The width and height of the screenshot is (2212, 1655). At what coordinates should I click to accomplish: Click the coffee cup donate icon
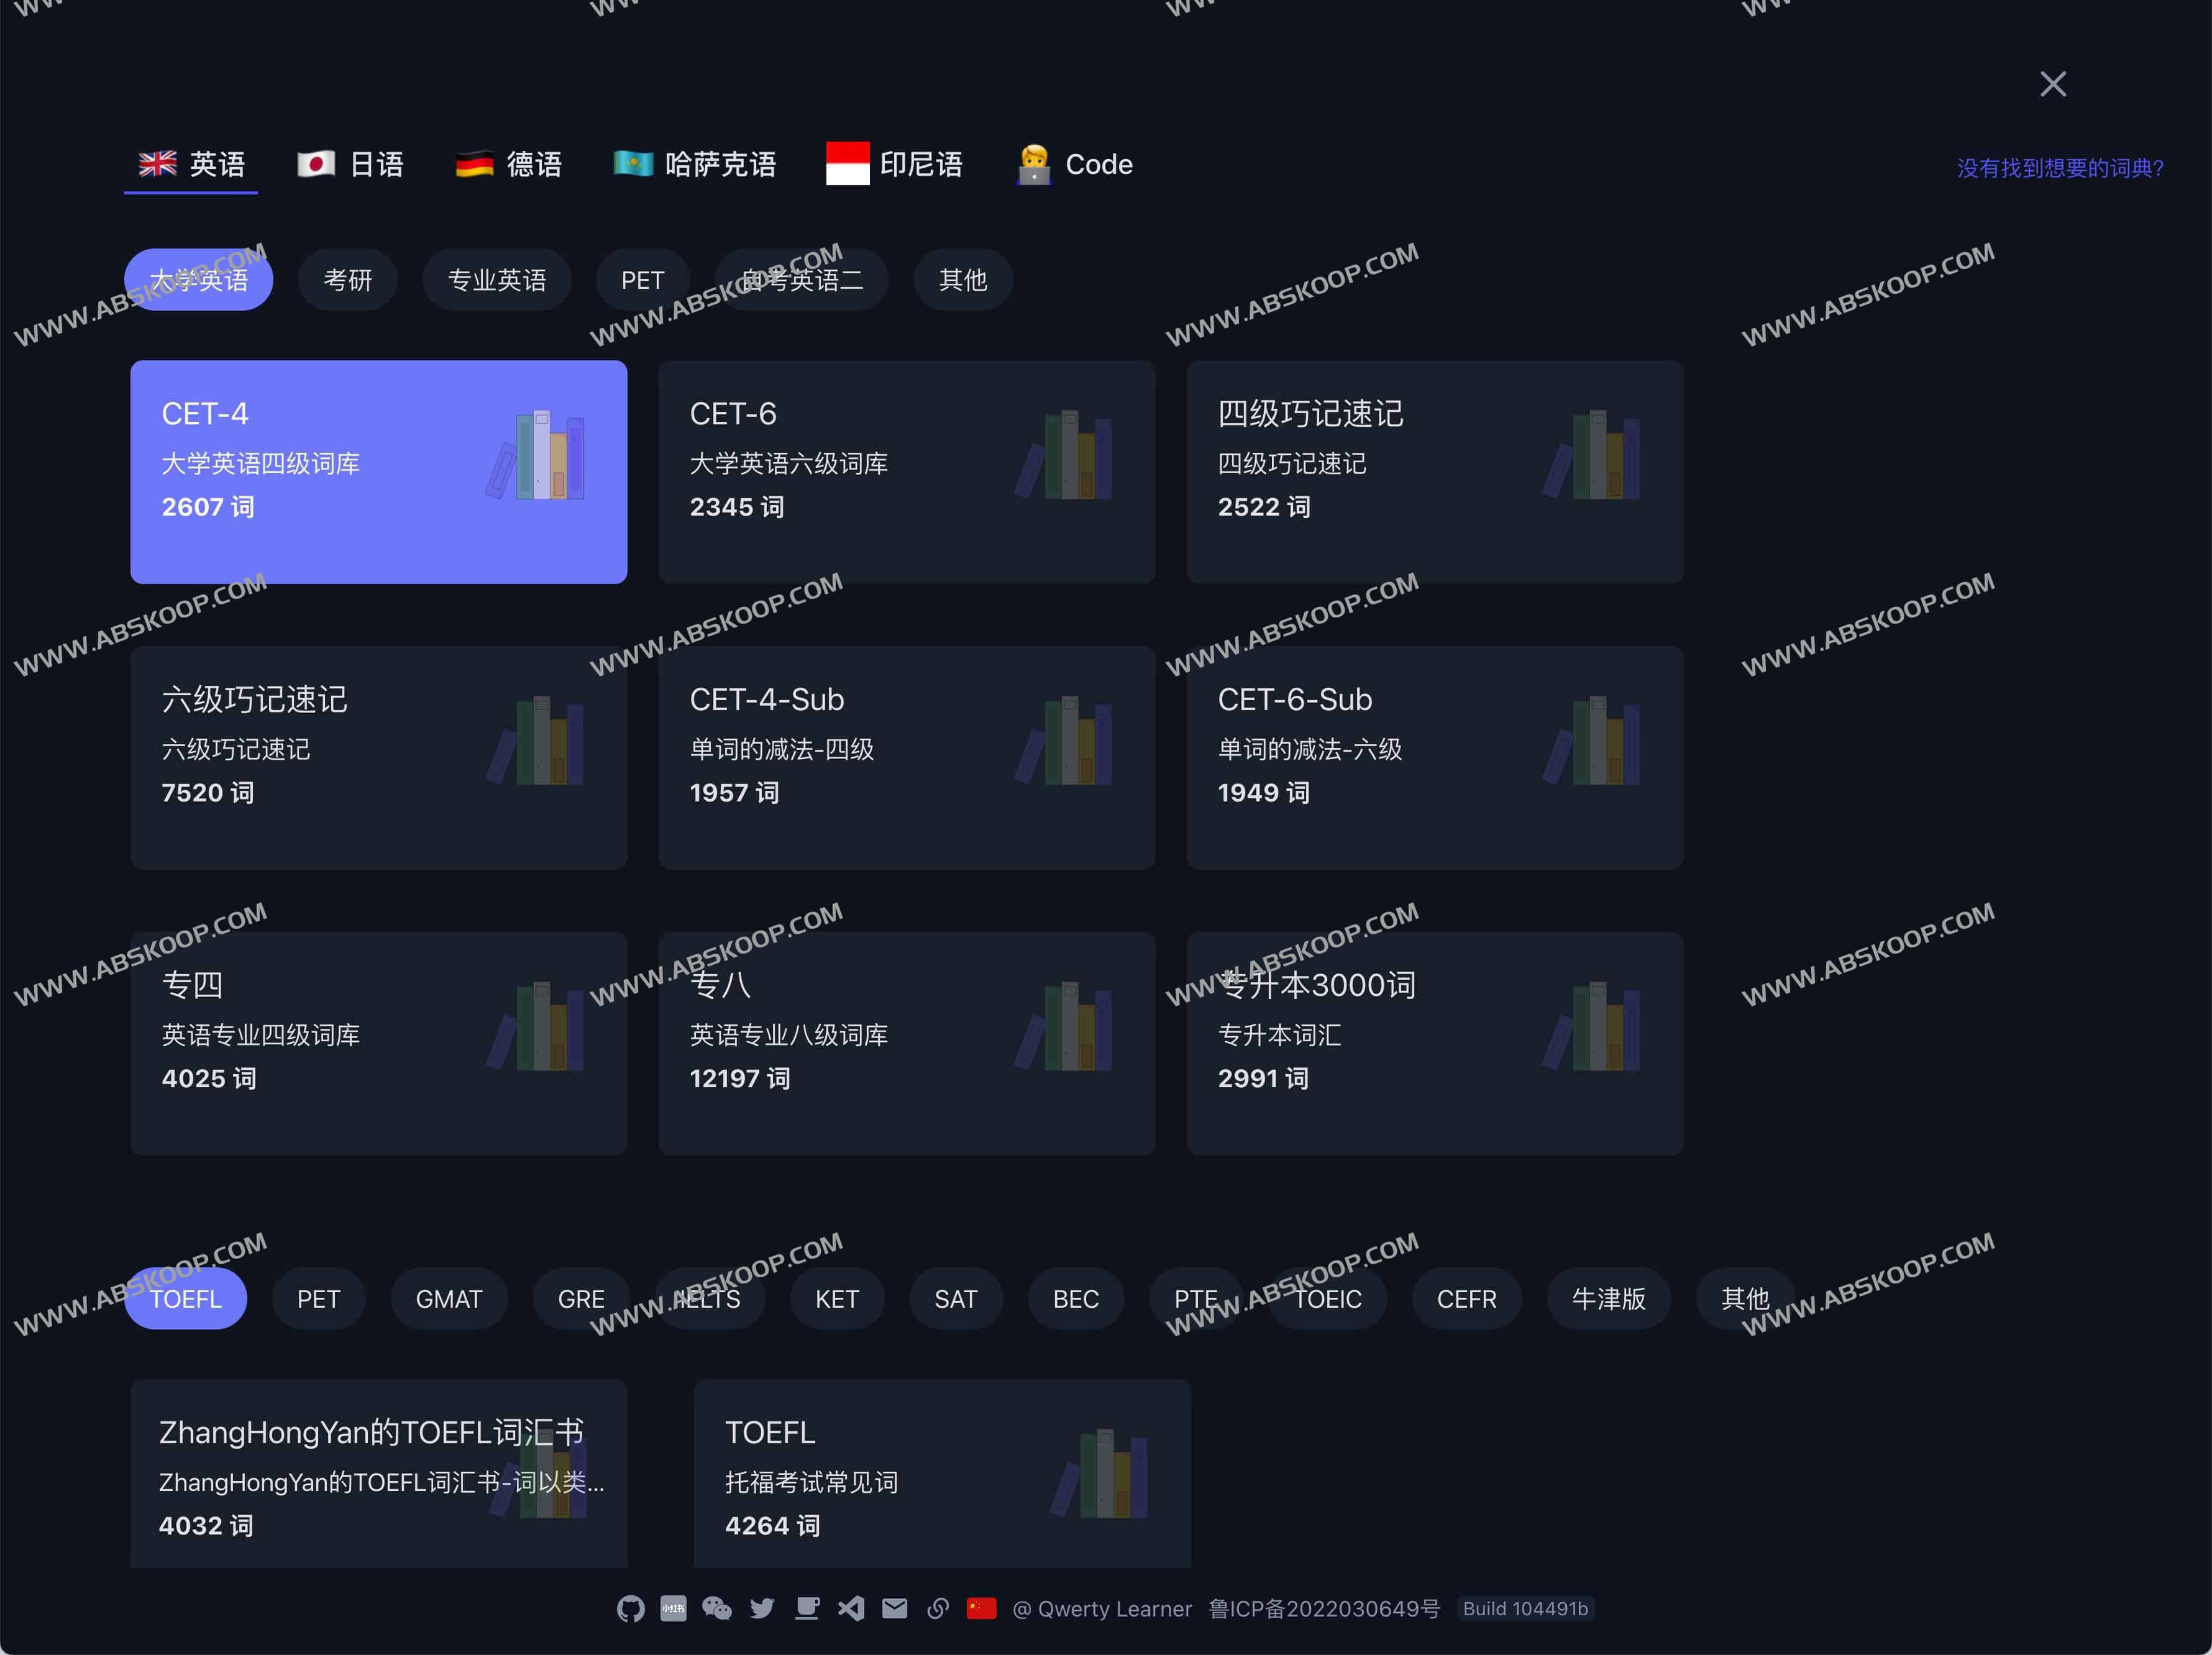[807, 1608]
